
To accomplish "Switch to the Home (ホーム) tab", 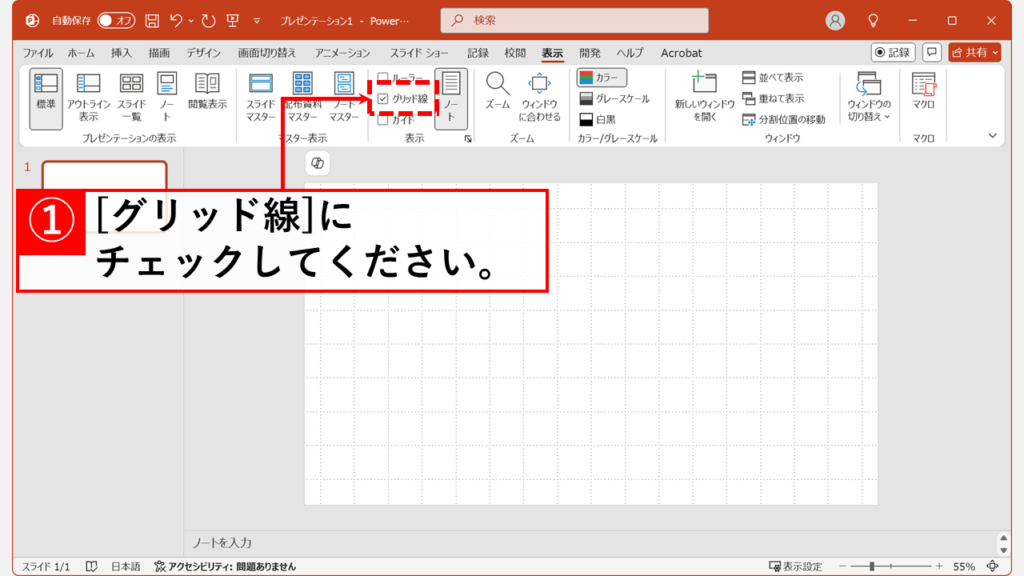I will (x=81, y=53).
